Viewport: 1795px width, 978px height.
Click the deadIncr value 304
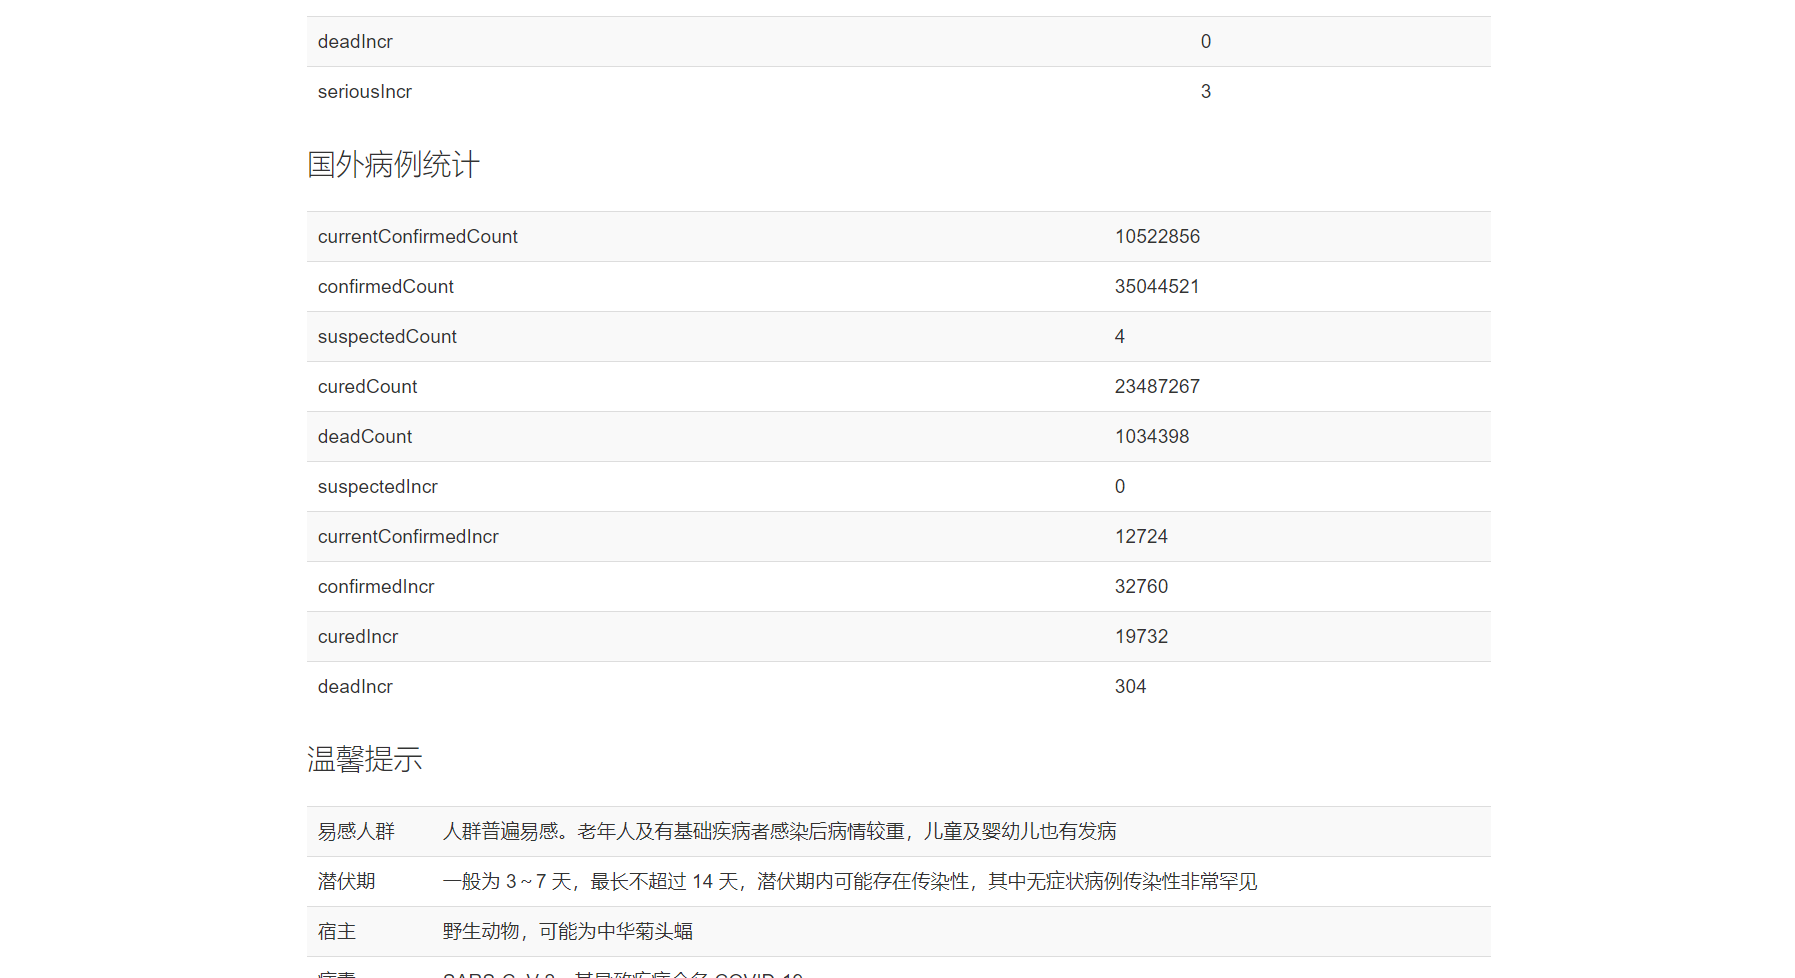(1130, 687)
